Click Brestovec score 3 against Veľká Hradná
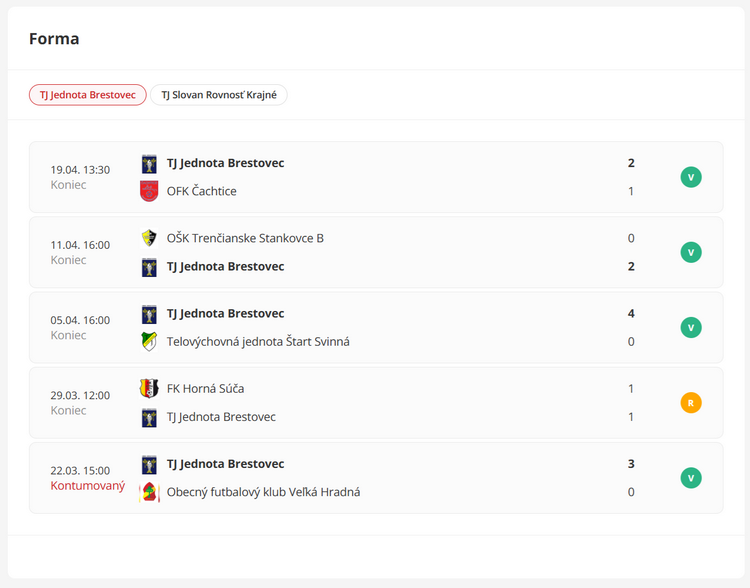 (631, 464)
